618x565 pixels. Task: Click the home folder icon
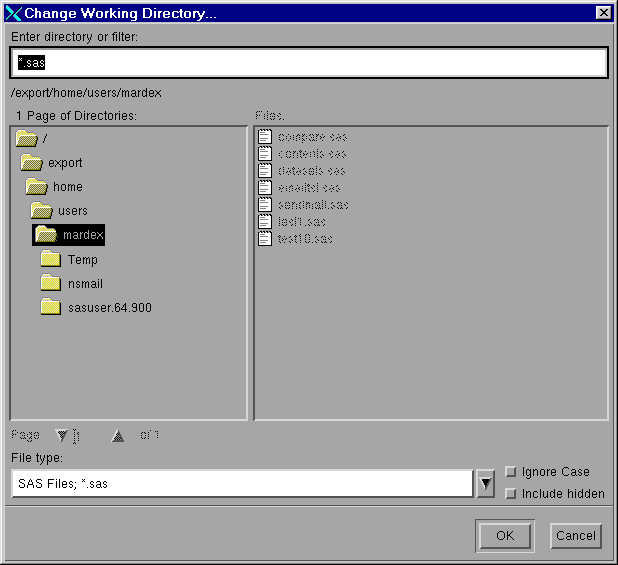(37, 186)
